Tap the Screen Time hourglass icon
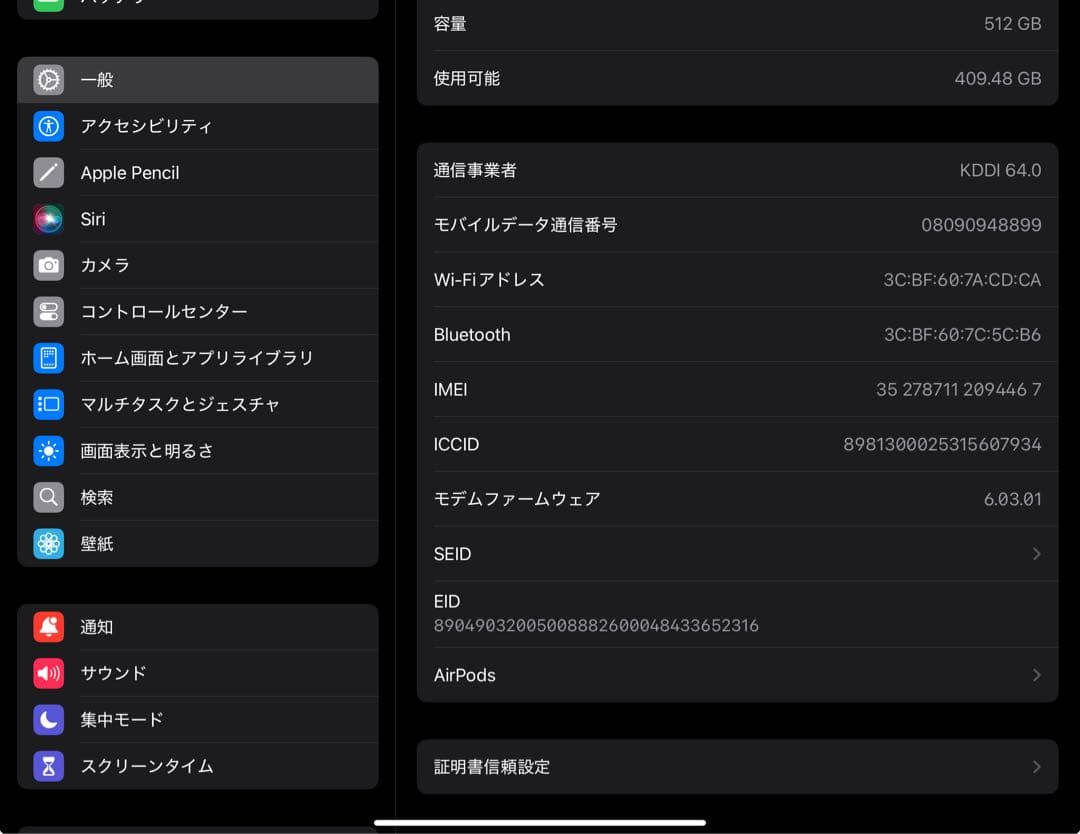1080x834 pixels. [x=48, y=766]
